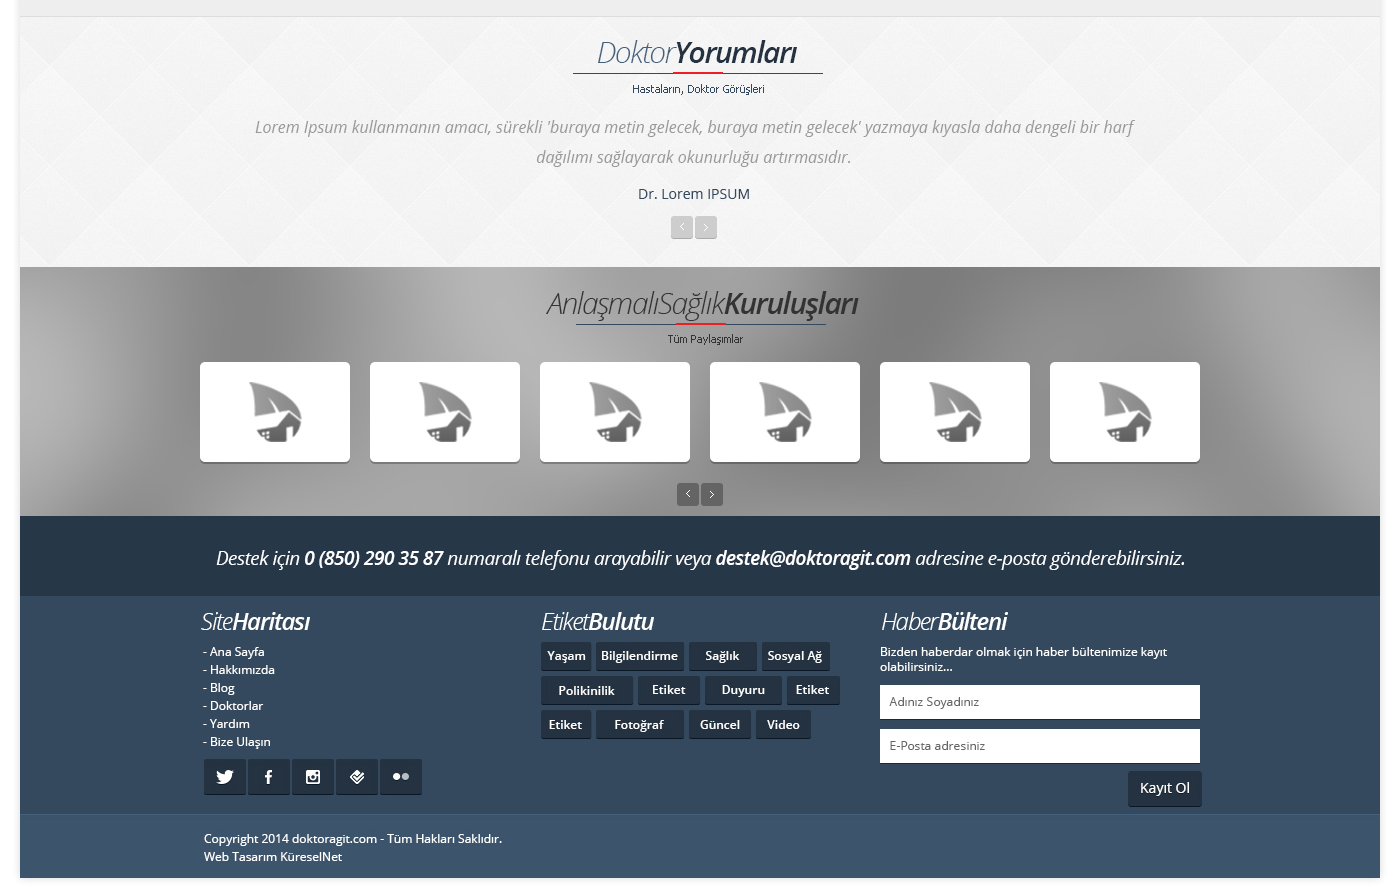This screenshot has height=891, width=1400.
Task: Click into the E-Posta adresiniz field
Action: click(x=1039, y=746)
